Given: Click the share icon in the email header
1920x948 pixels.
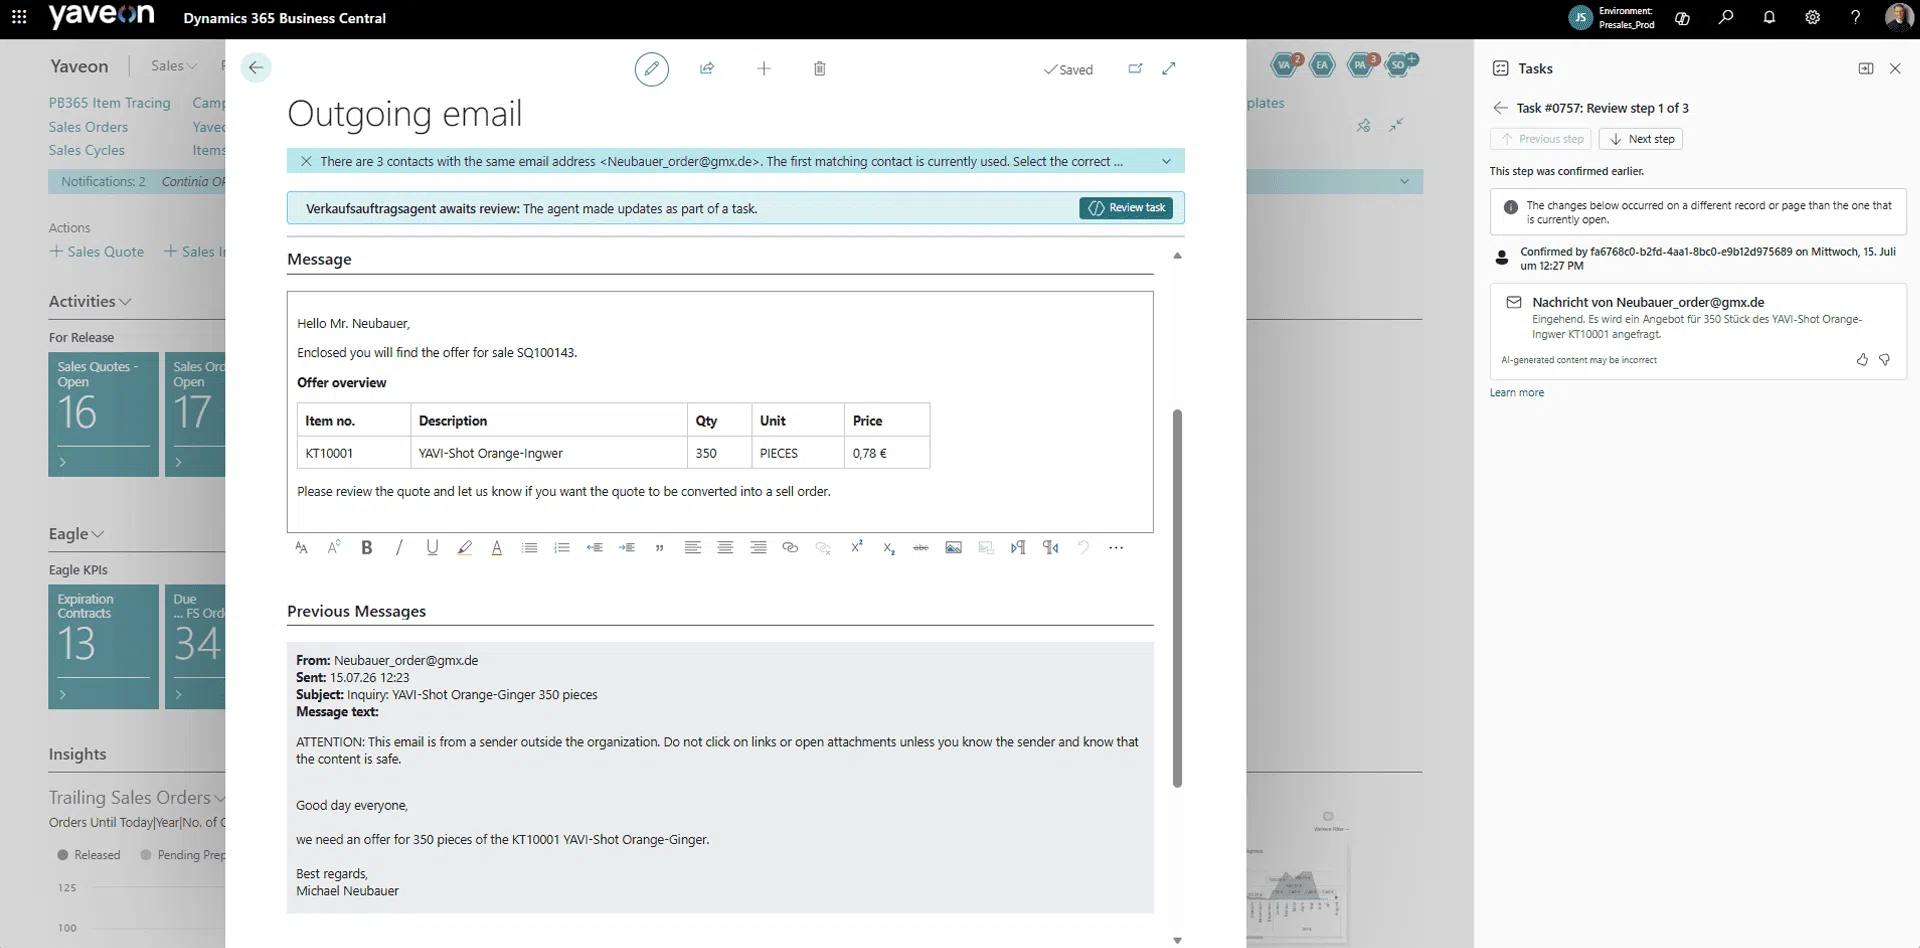Looking at the screenshot, I should pyautogui.click(x=707, y=69).
